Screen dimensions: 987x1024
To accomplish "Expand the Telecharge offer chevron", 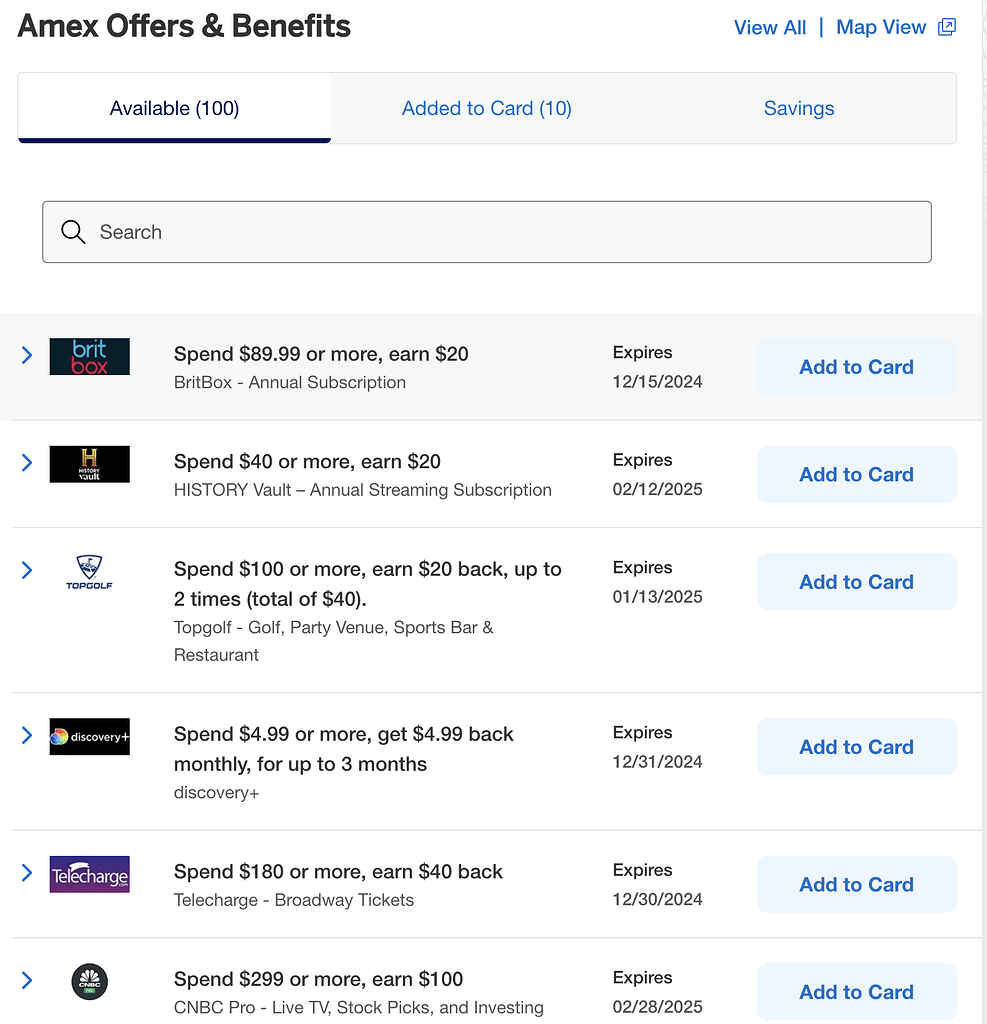I will pyautogui.click(x=27, y=873).
